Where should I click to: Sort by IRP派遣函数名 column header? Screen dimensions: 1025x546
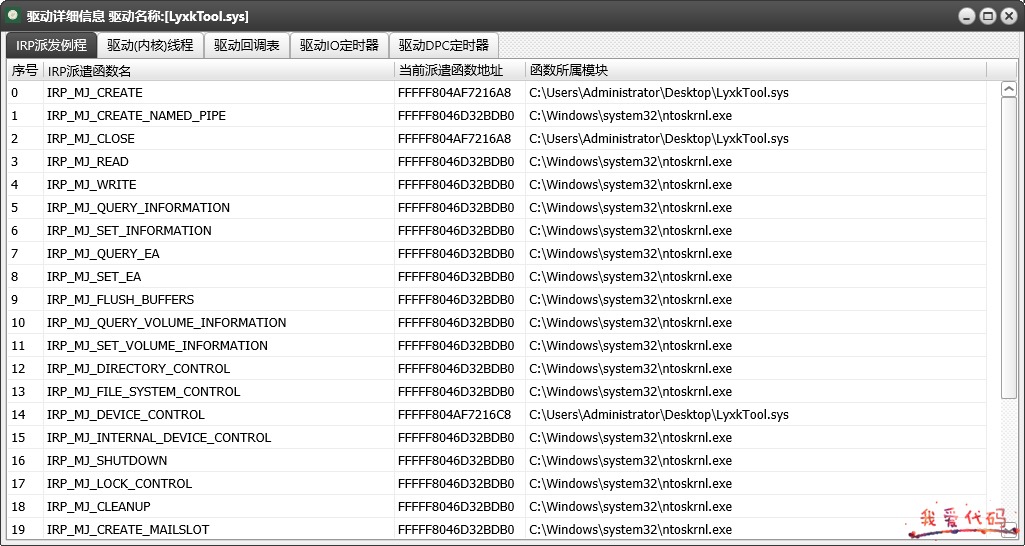point(219,70)
